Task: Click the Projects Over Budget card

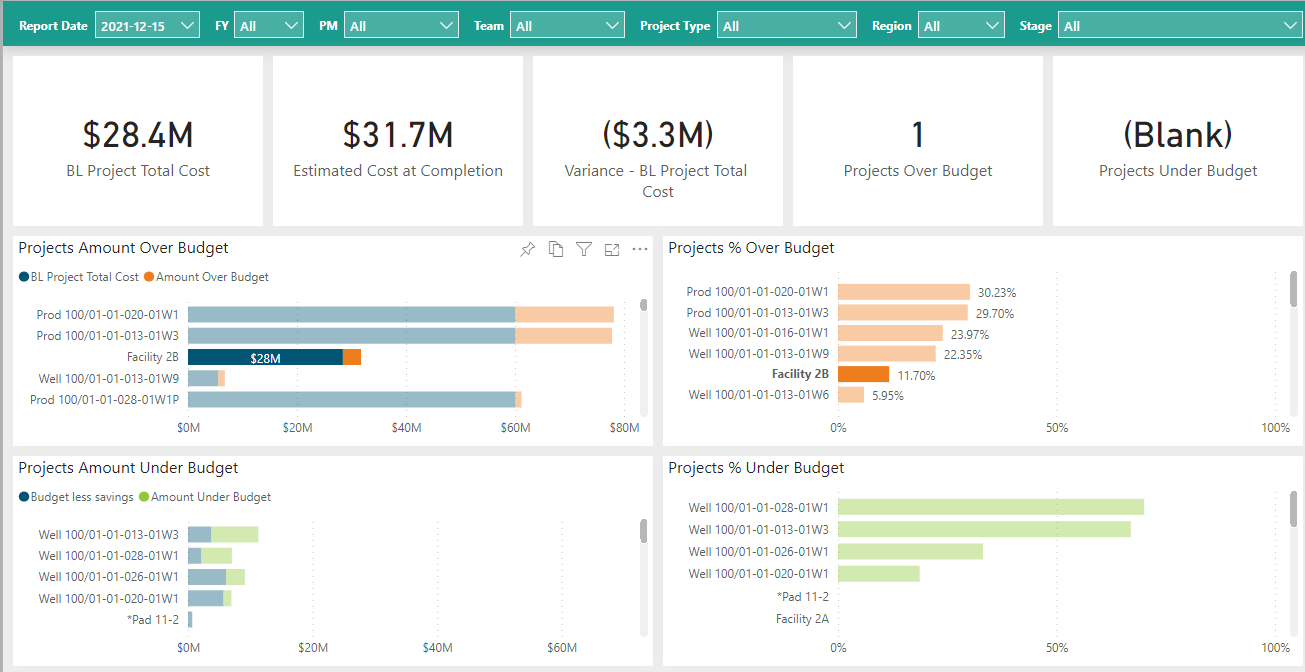Action: point(918,141)
